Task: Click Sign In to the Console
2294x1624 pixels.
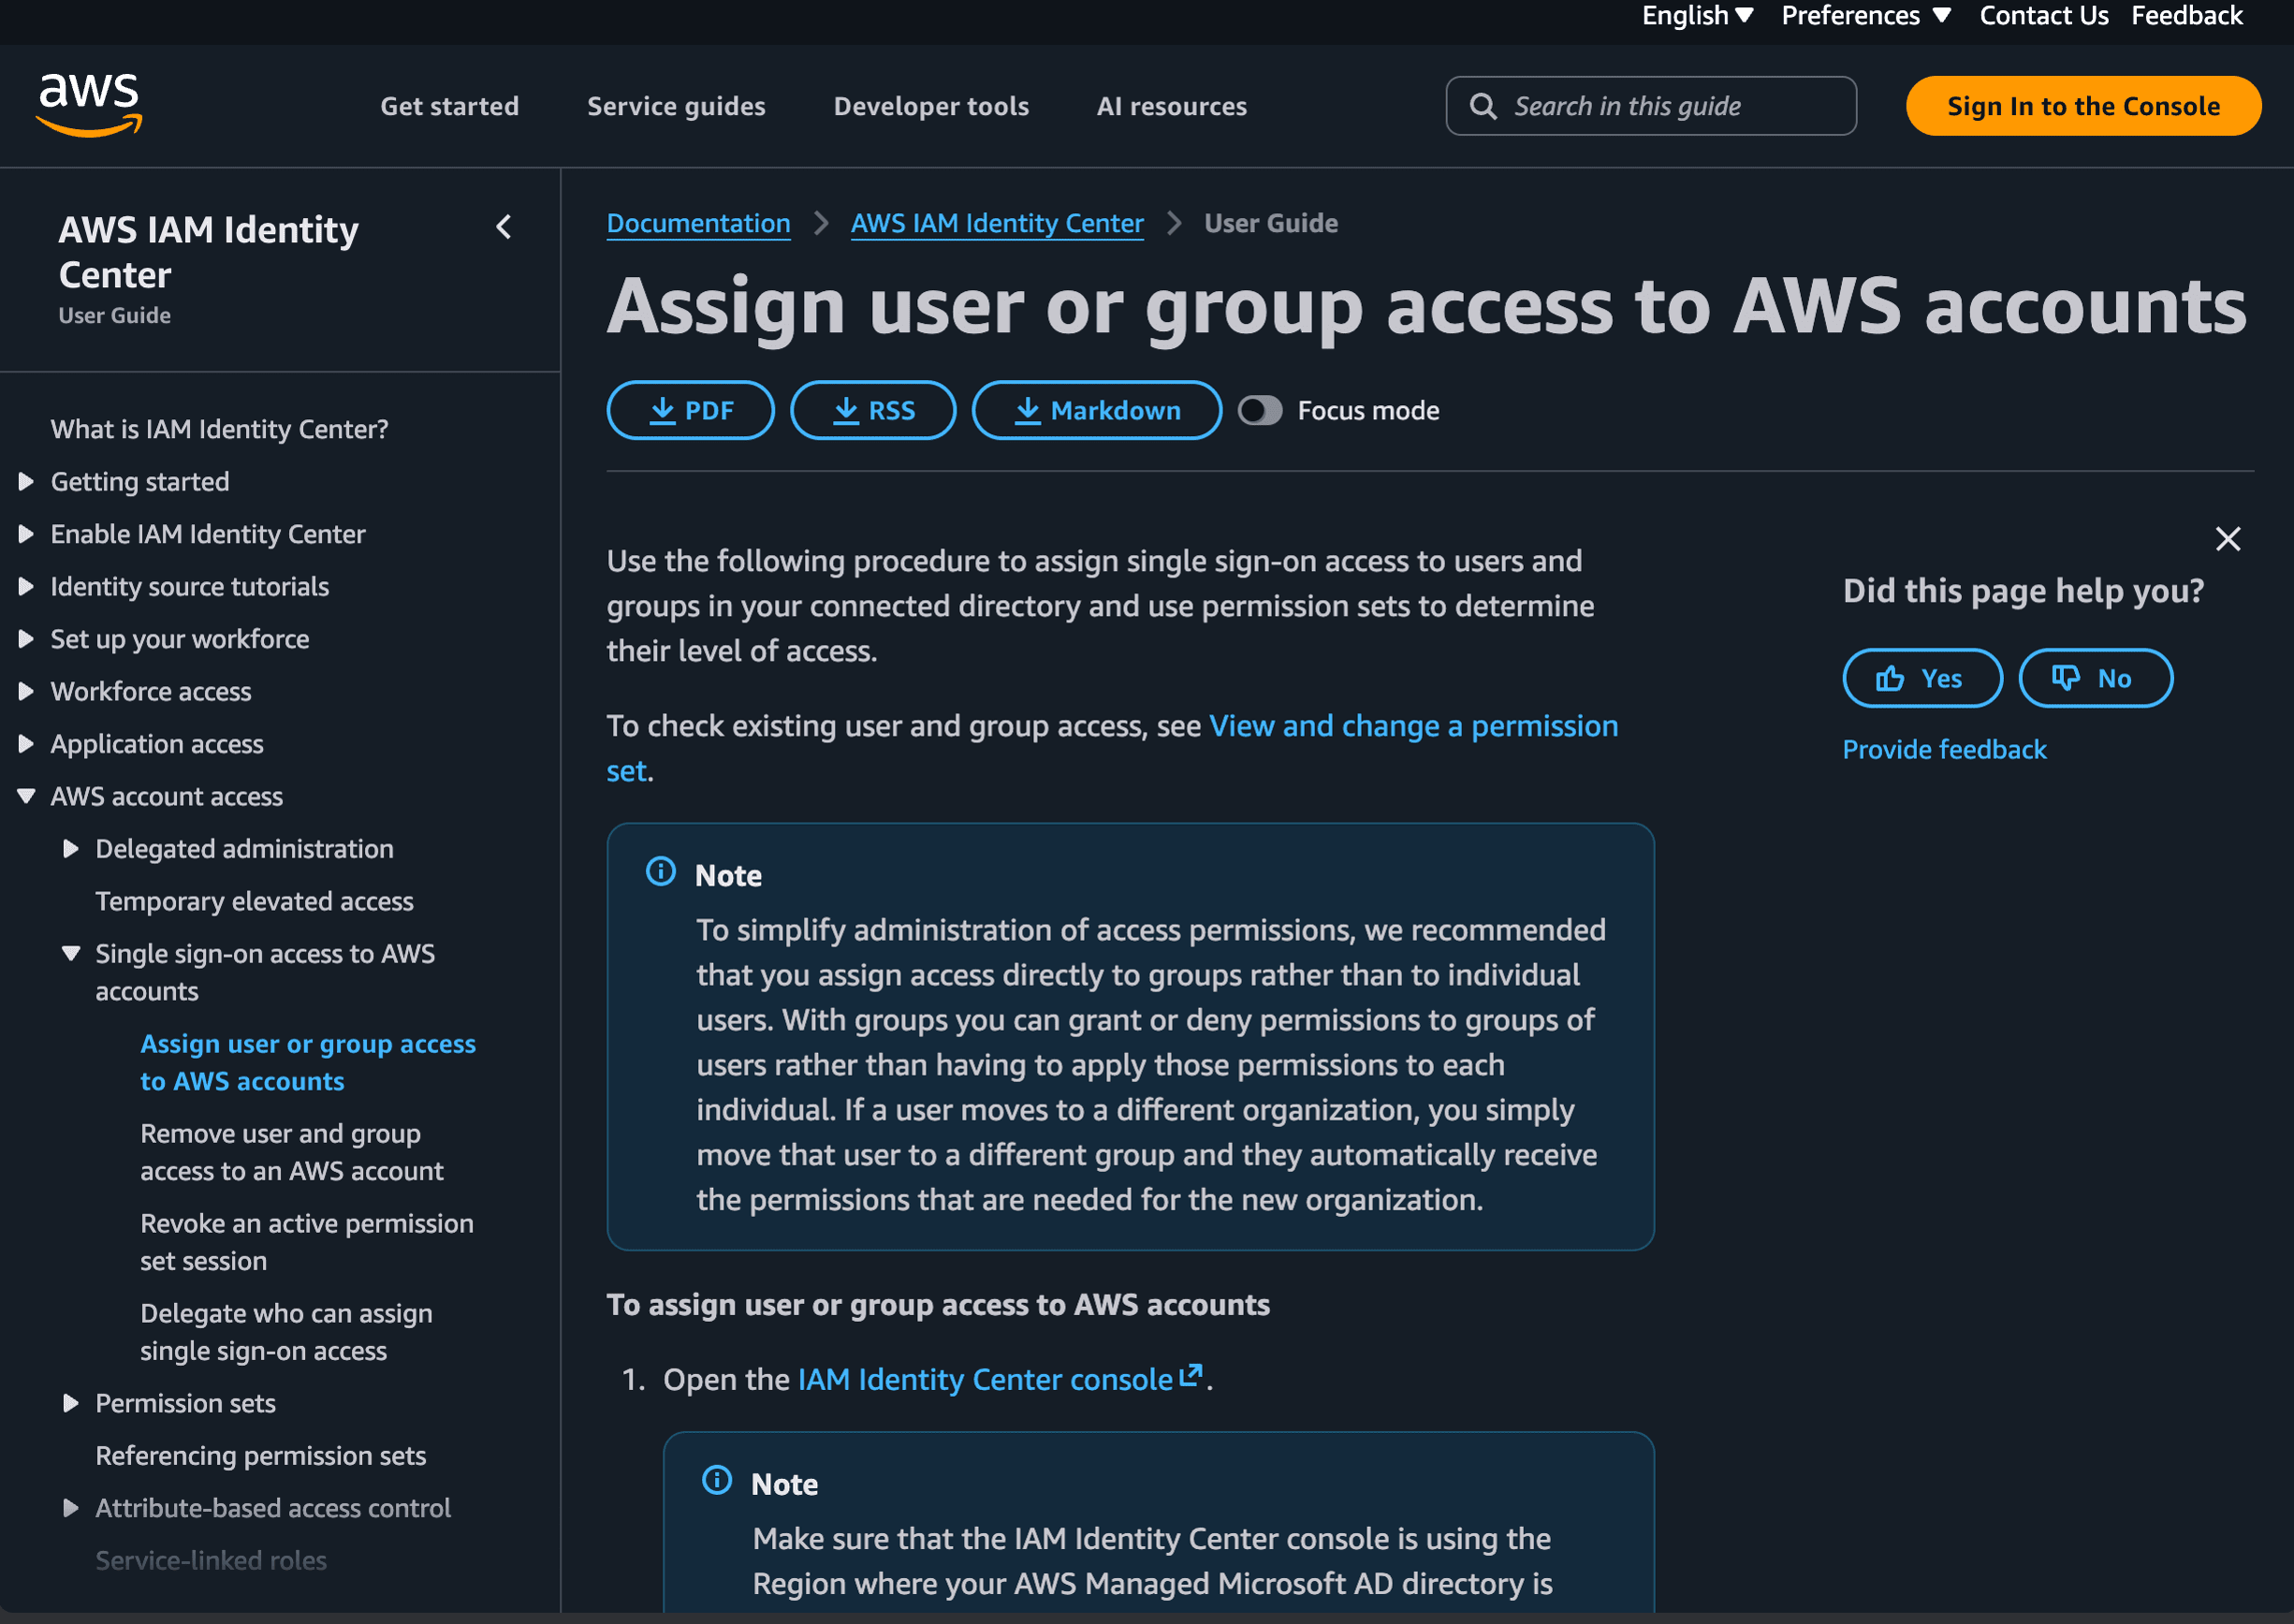Action: pos(2083,106)
